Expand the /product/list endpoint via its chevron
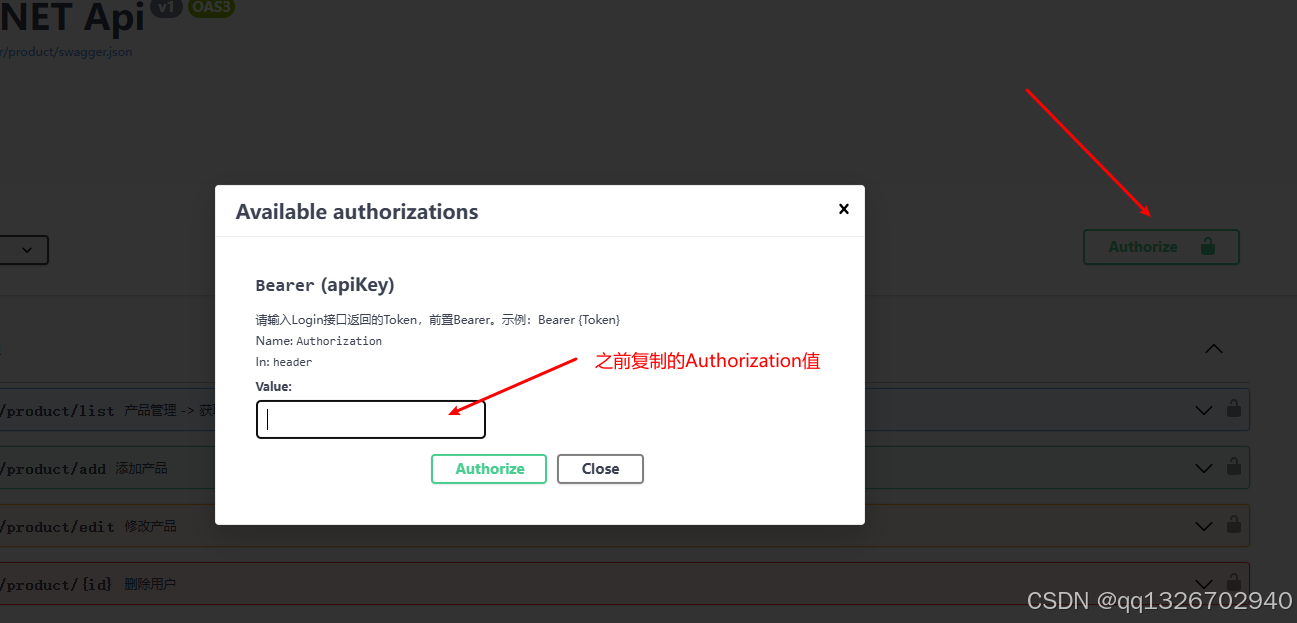This screenshot has height=623, width=1297. 1203,409
